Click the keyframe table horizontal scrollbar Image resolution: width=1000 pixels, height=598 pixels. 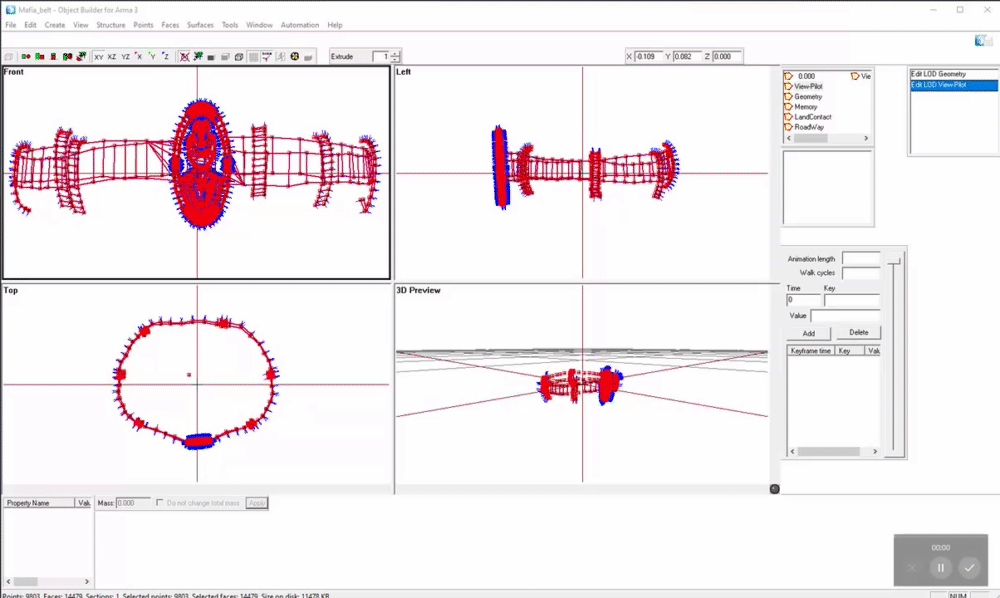834,451
